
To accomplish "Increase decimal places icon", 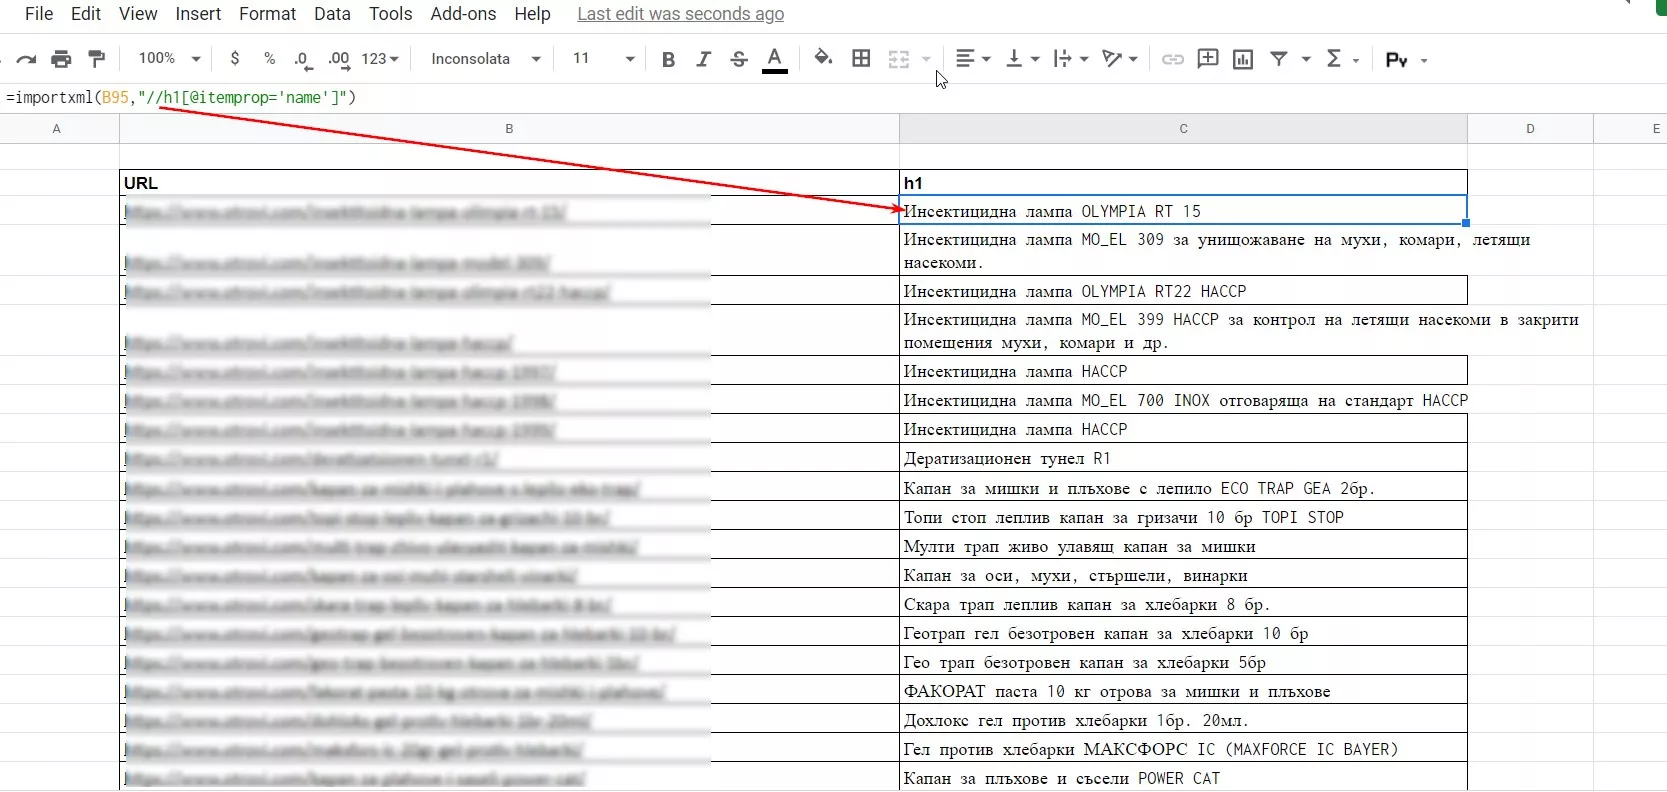I will (339, 60).
